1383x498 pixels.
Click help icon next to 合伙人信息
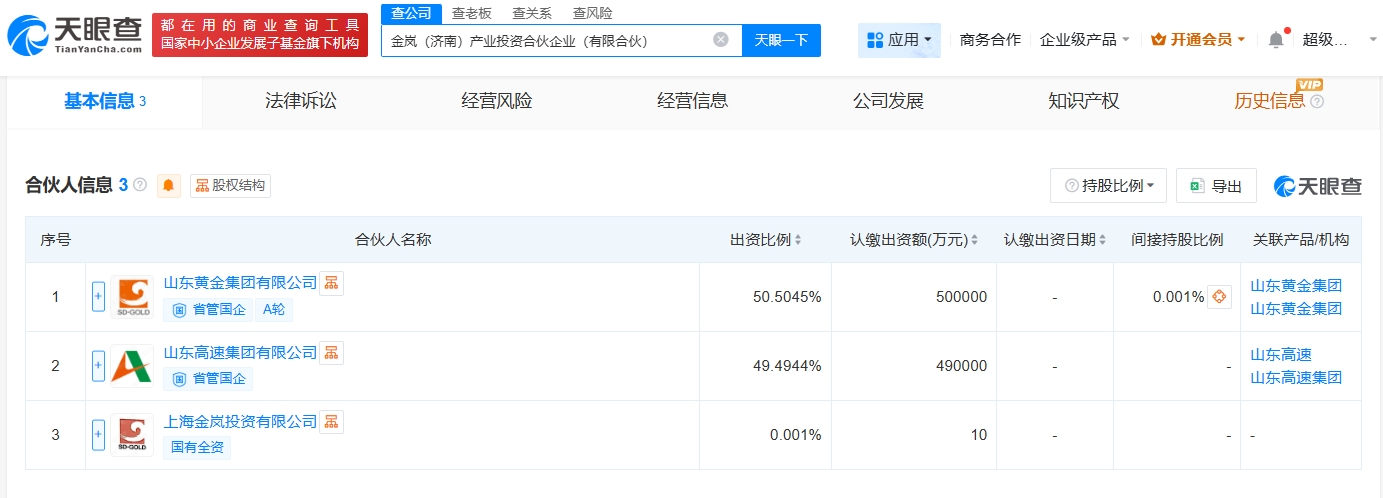pos(140,185)
